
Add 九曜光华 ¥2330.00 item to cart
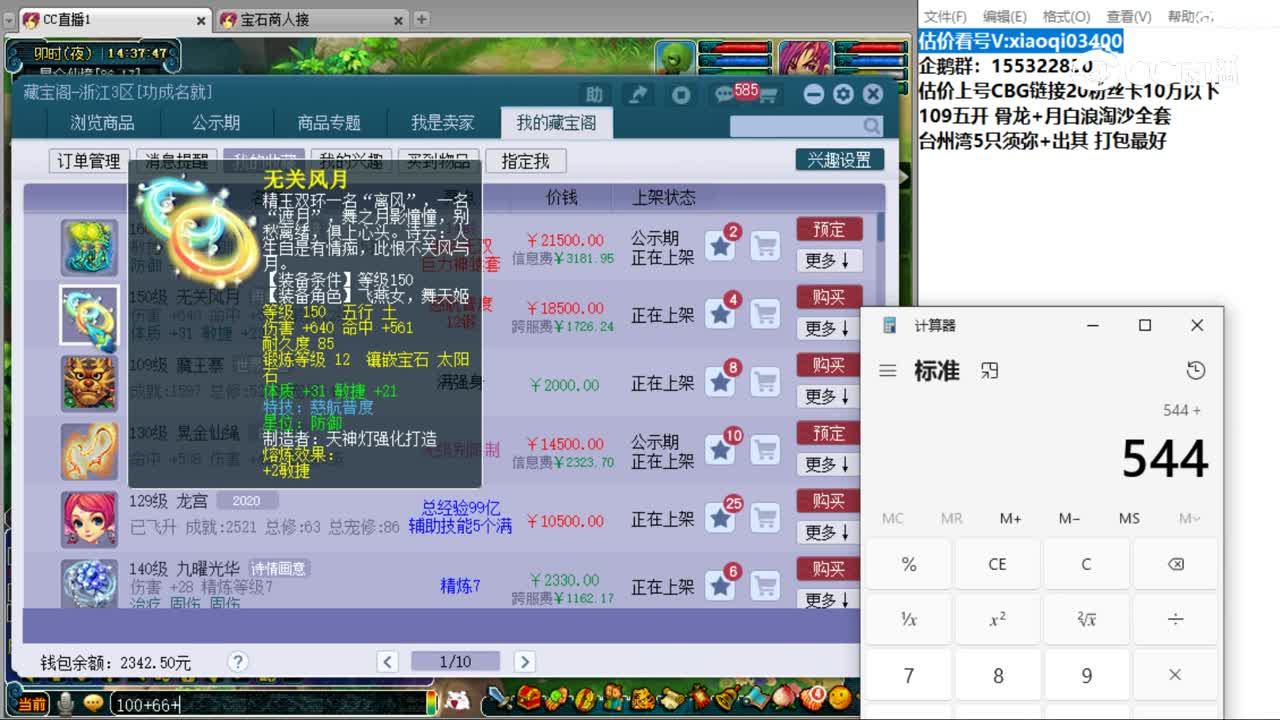click(765, 586)
